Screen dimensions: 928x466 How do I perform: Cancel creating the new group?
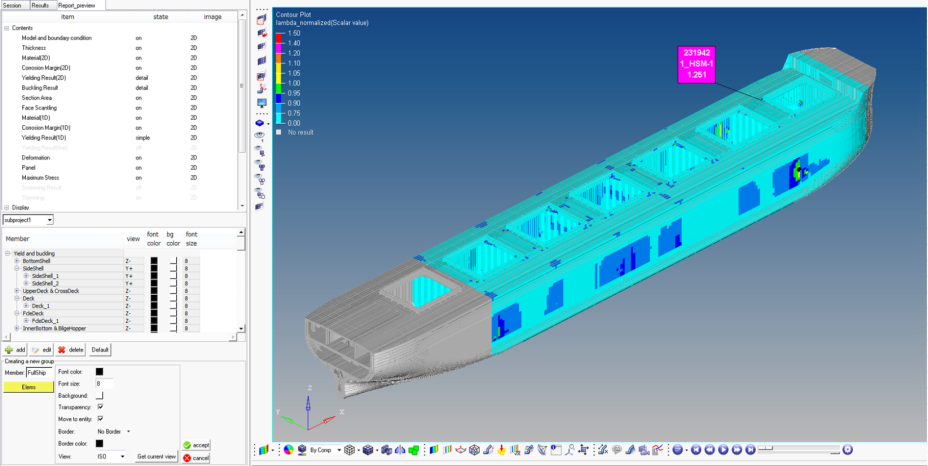[196, 458]
